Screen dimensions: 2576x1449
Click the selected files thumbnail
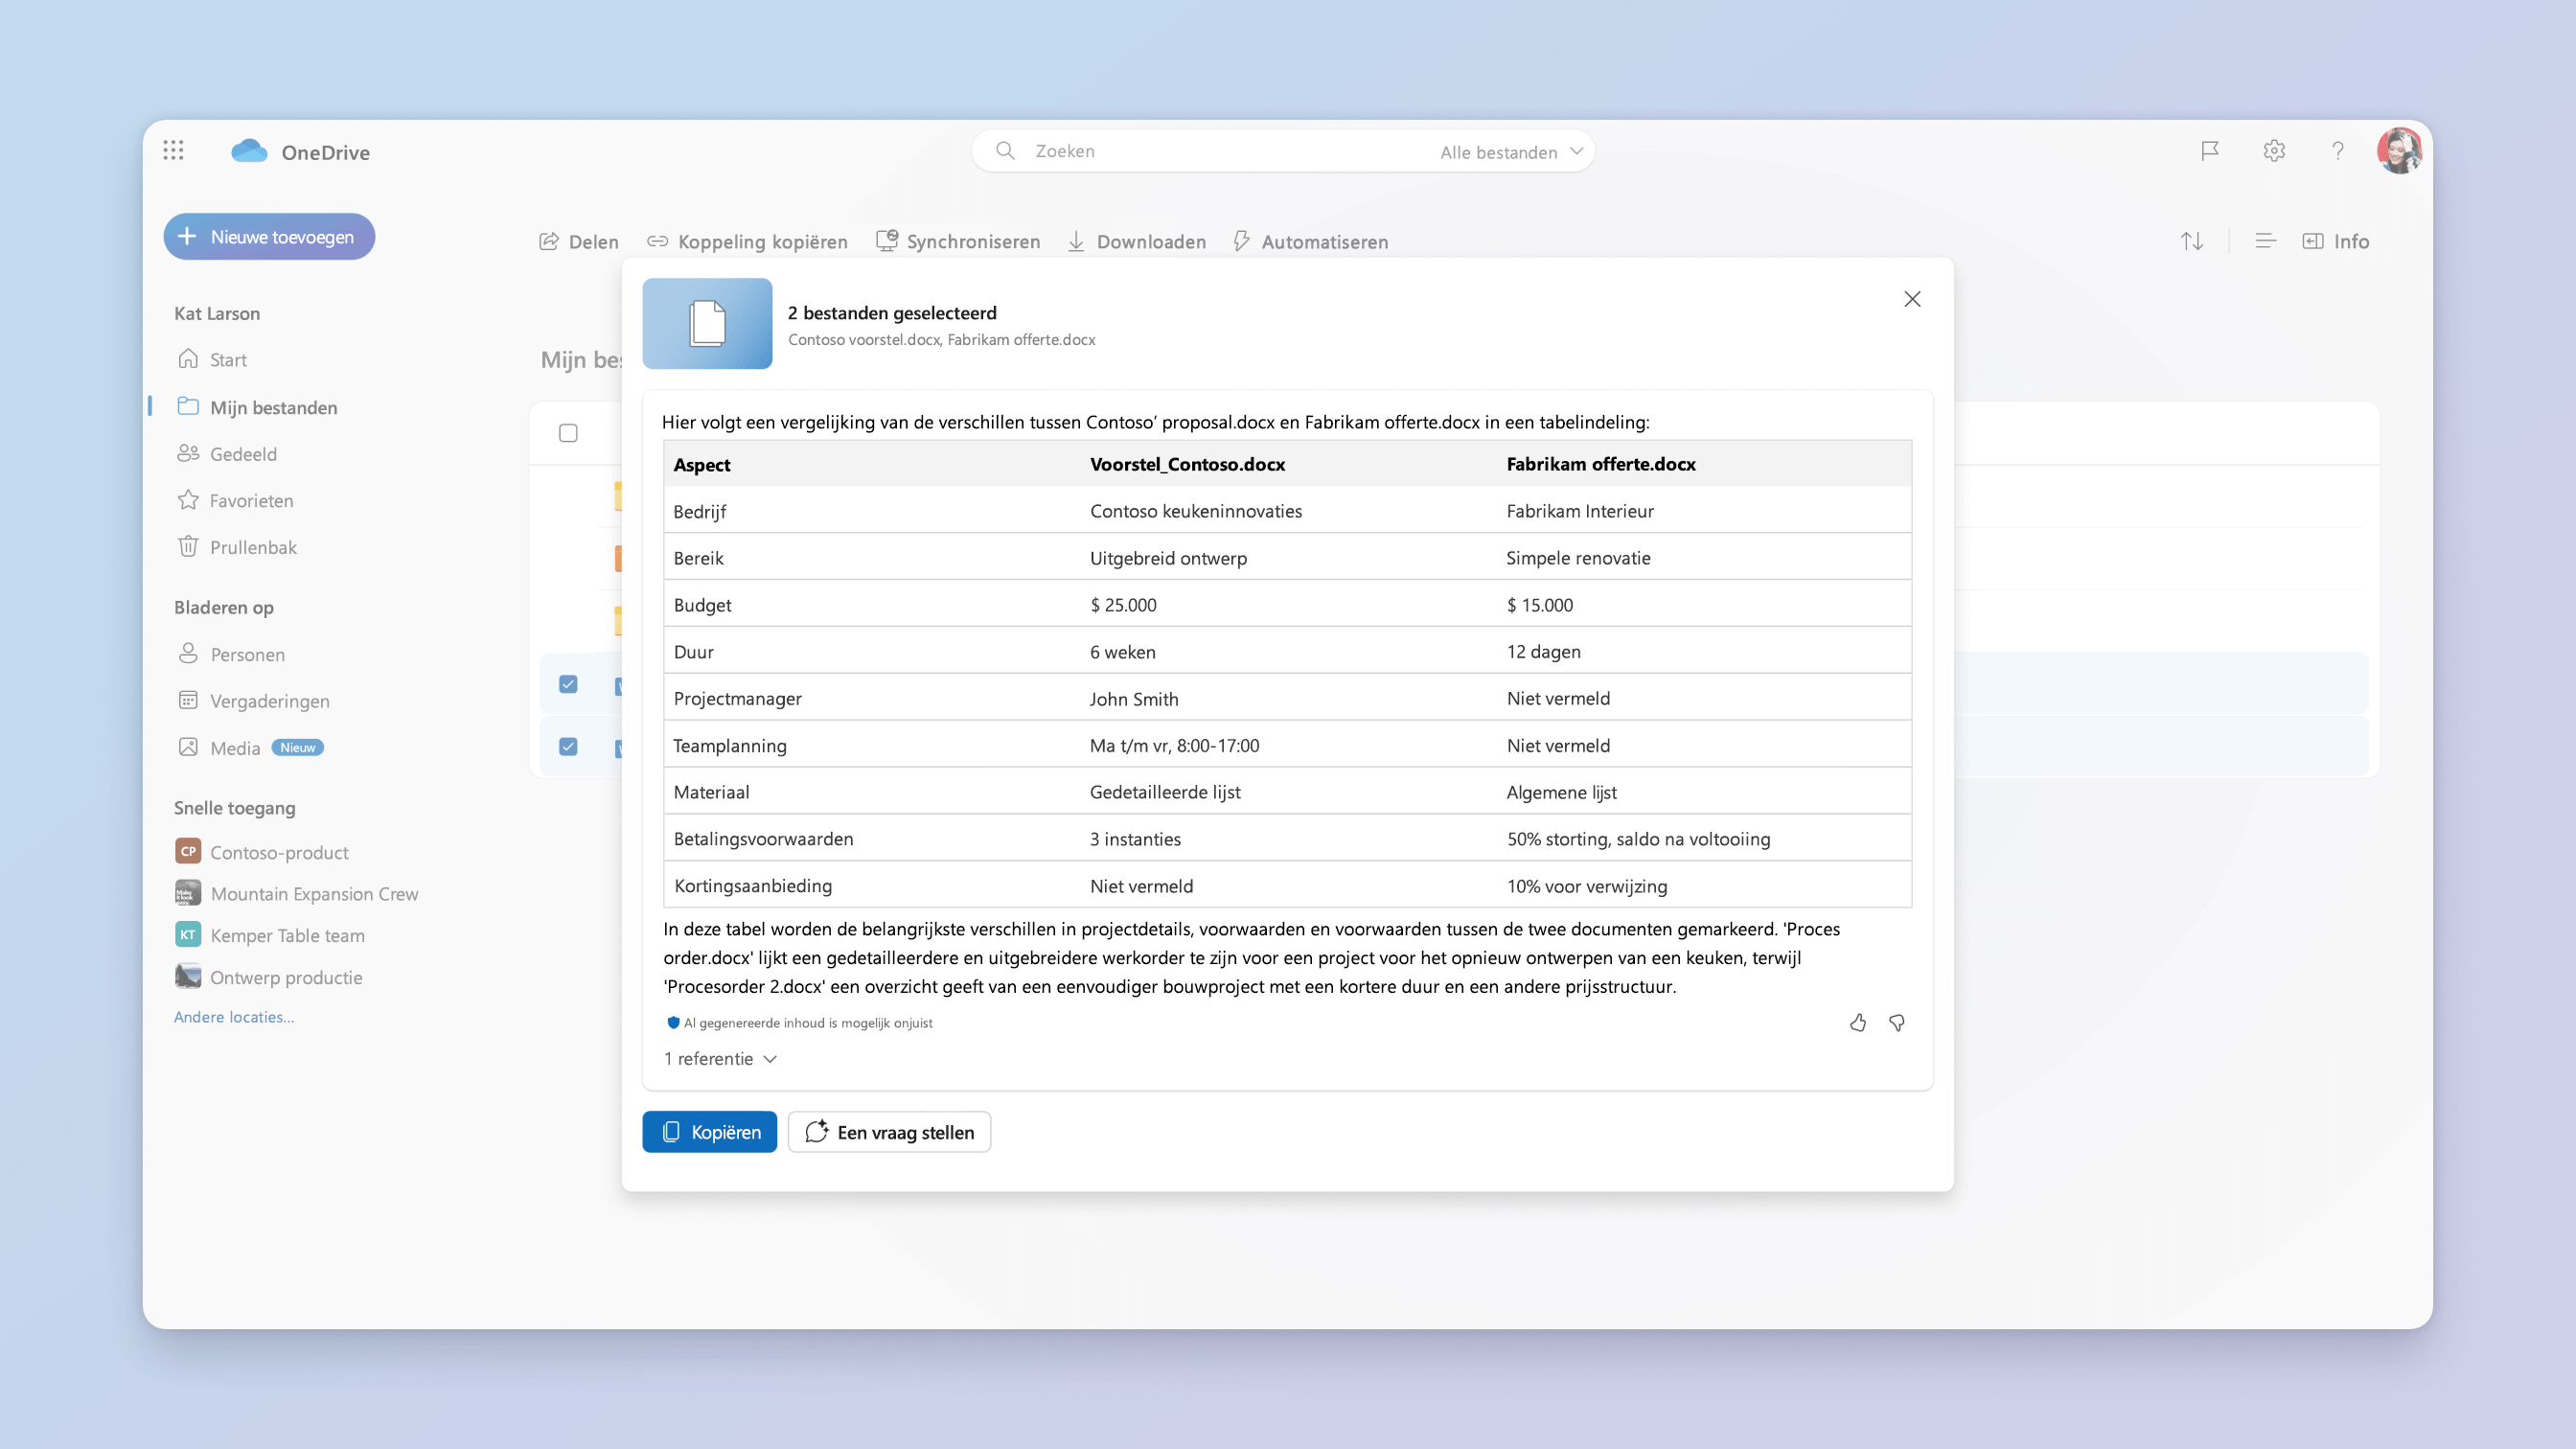pos(707,323)
